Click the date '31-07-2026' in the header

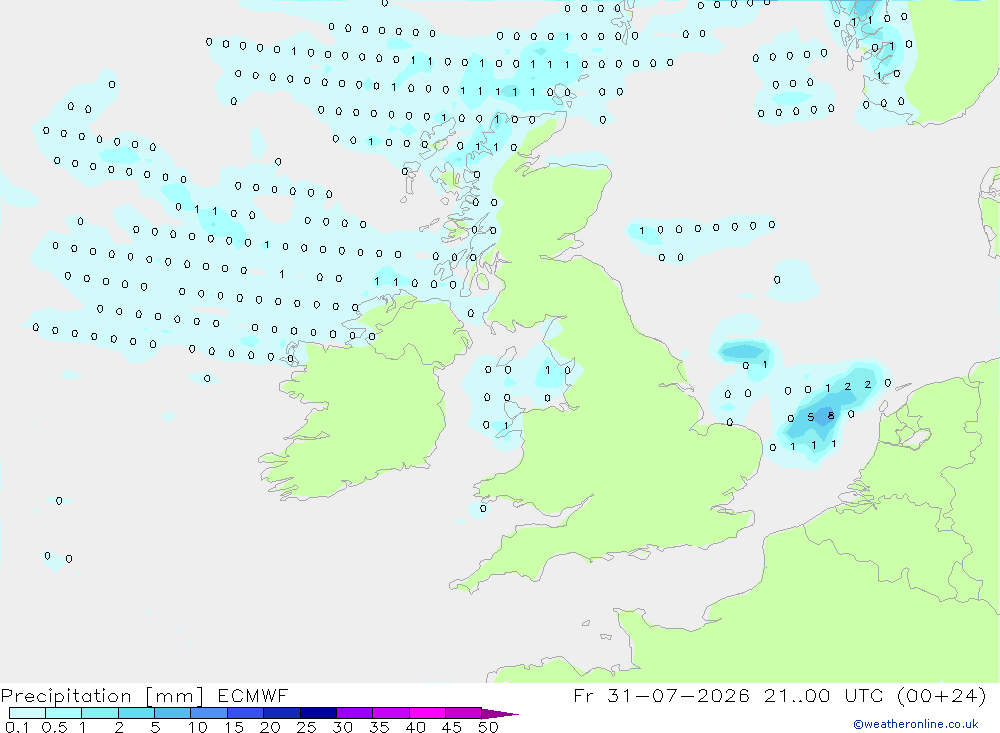pyautogui.click(x=678, y=695)
